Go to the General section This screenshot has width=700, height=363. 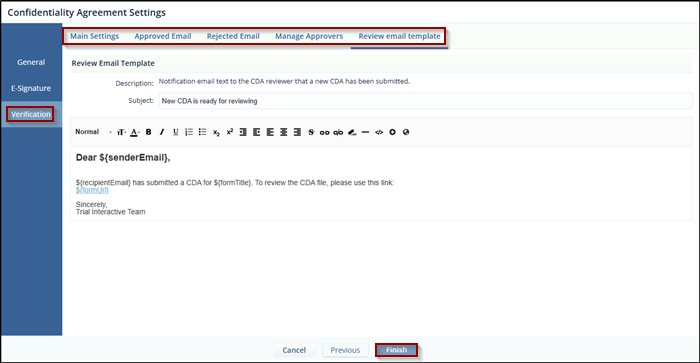pos(31,62)
